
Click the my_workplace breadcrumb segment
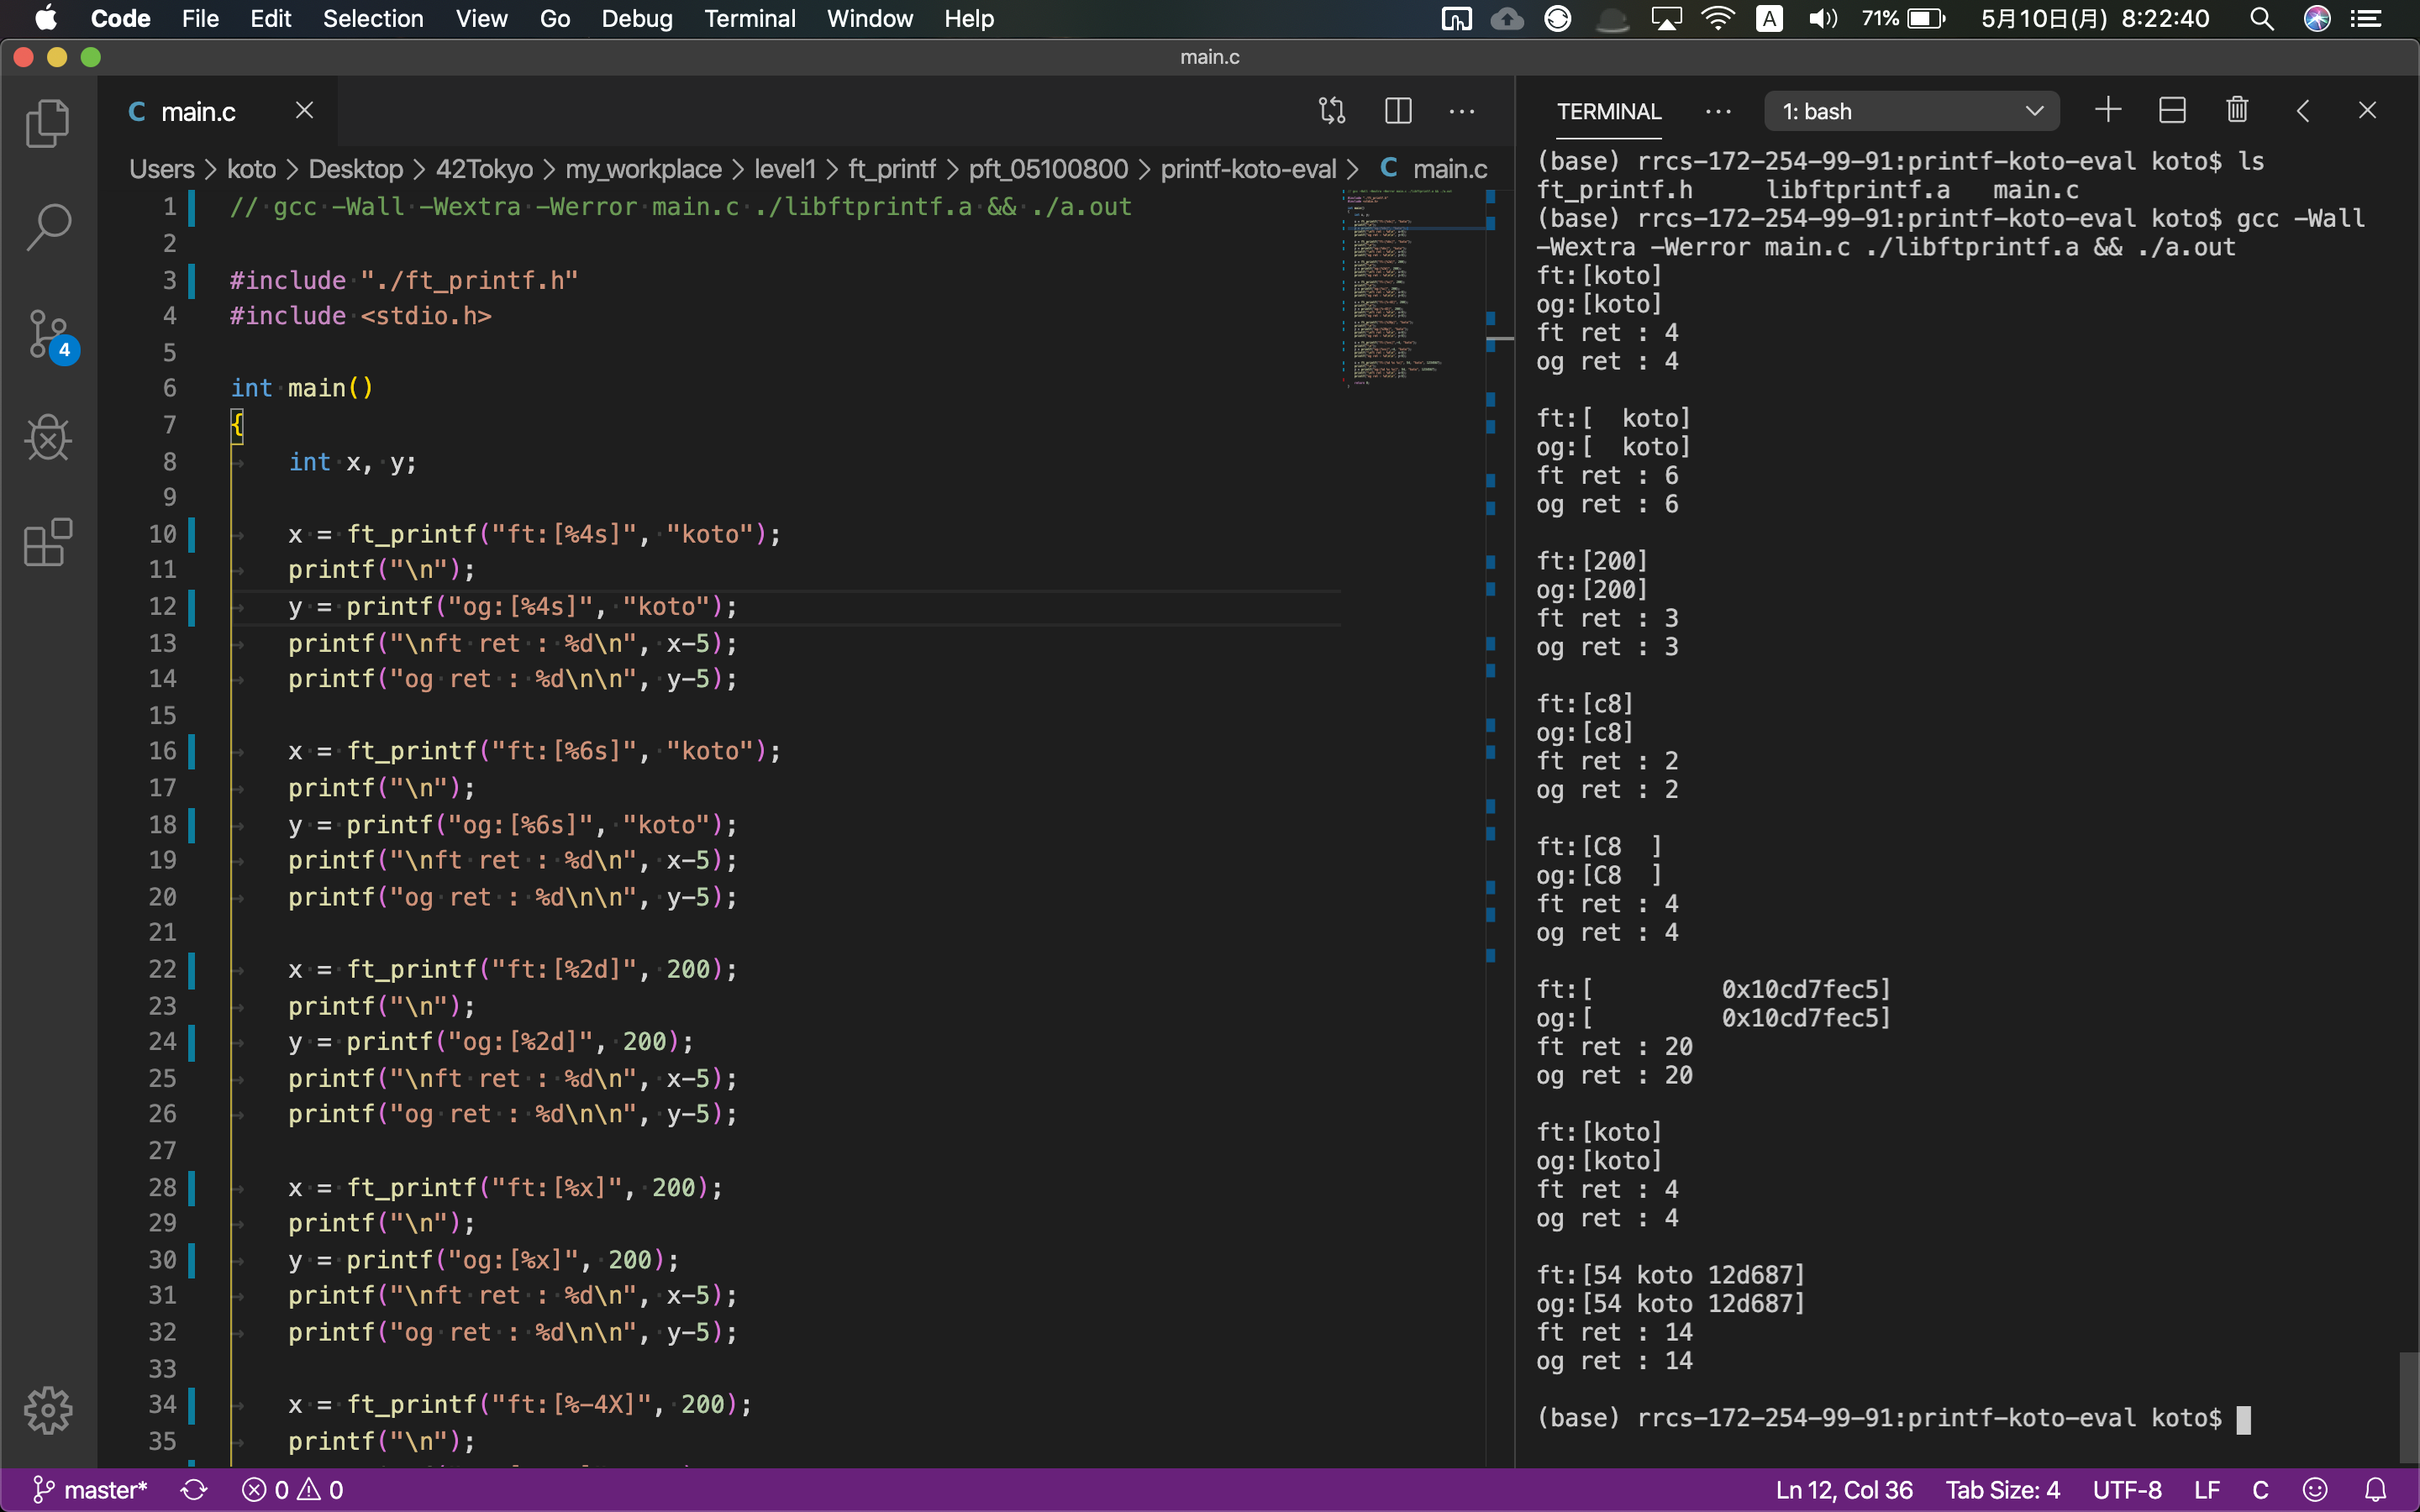coord(643,169)
